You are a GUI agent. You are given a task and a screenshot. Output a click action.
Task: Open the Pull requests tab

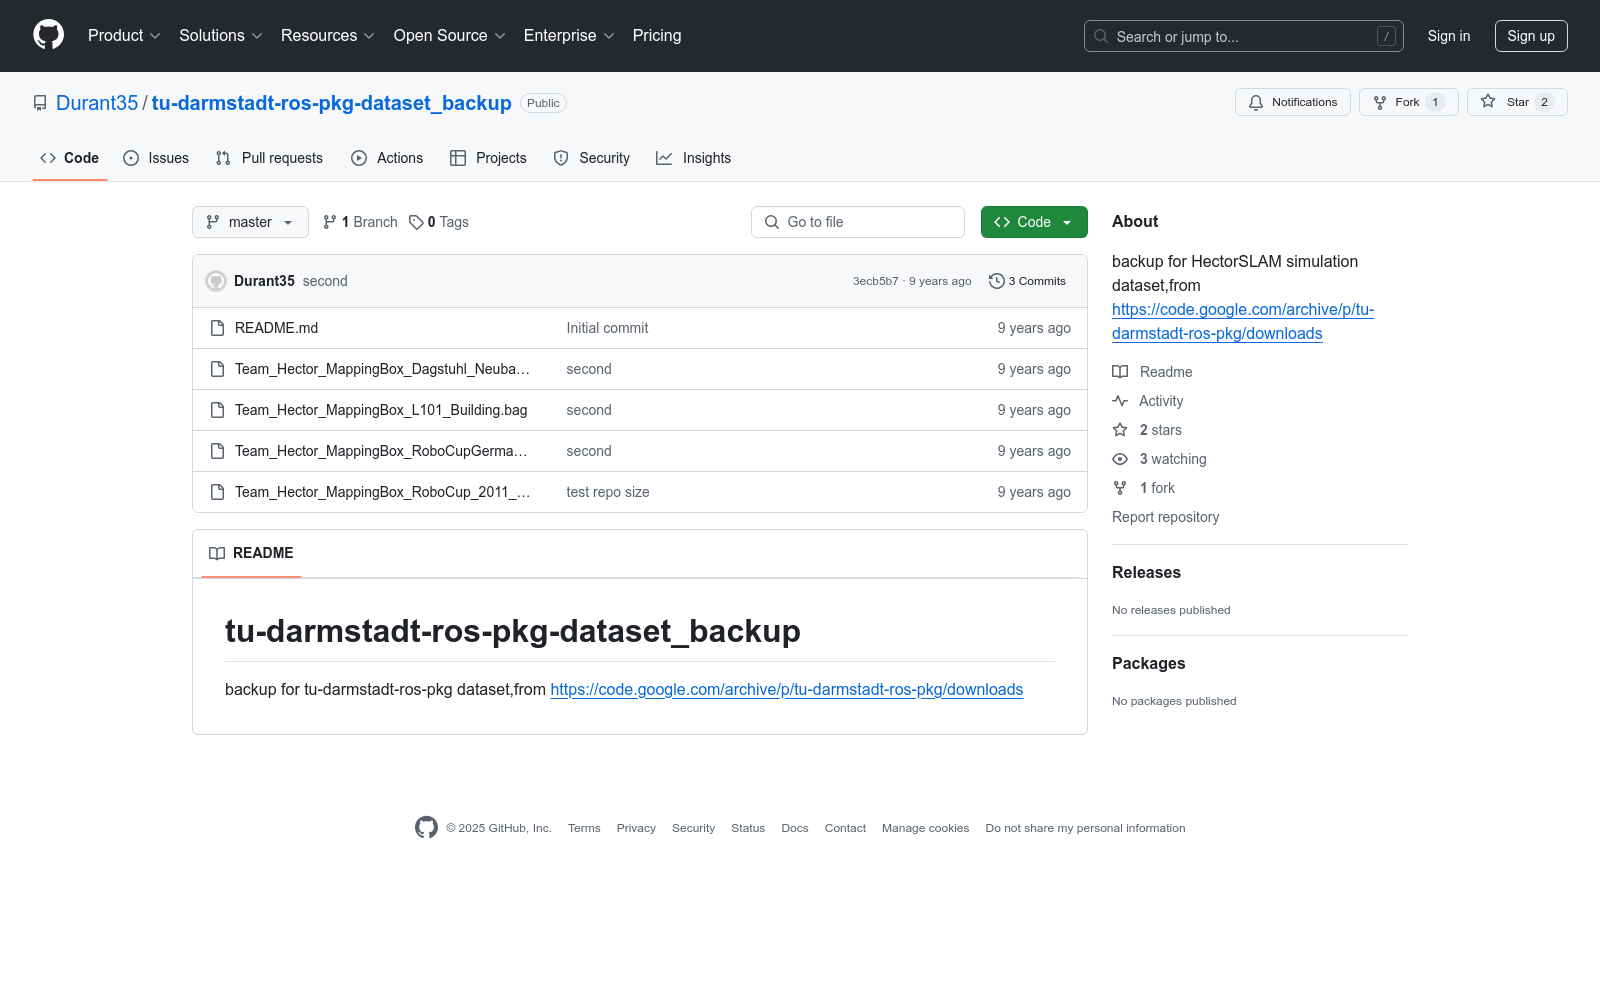click(x=269, y=158)
